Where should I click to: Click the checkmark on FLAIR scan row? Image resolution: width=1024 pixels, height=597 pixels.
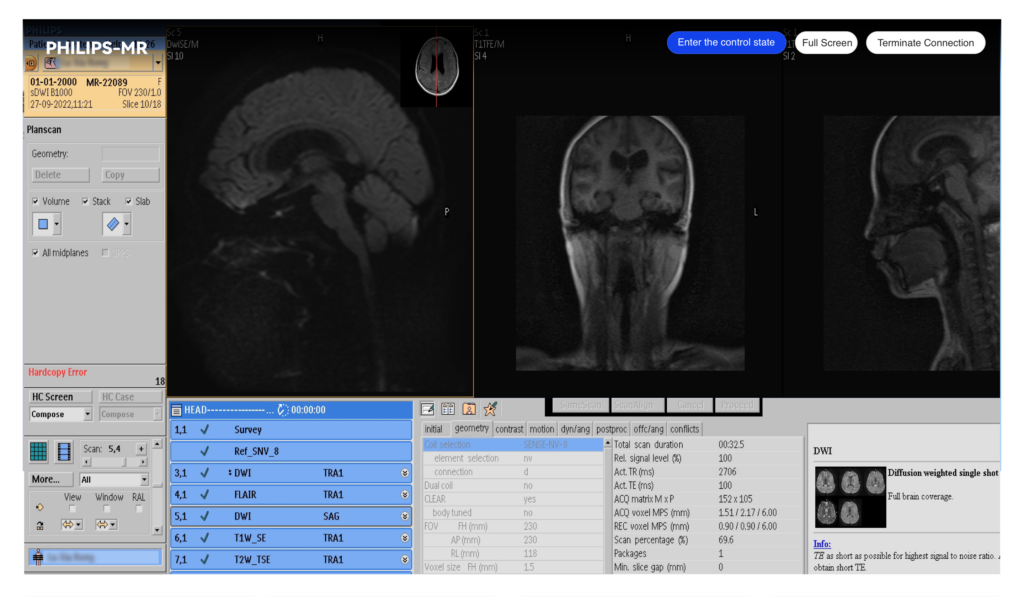(x=204, y=494)
